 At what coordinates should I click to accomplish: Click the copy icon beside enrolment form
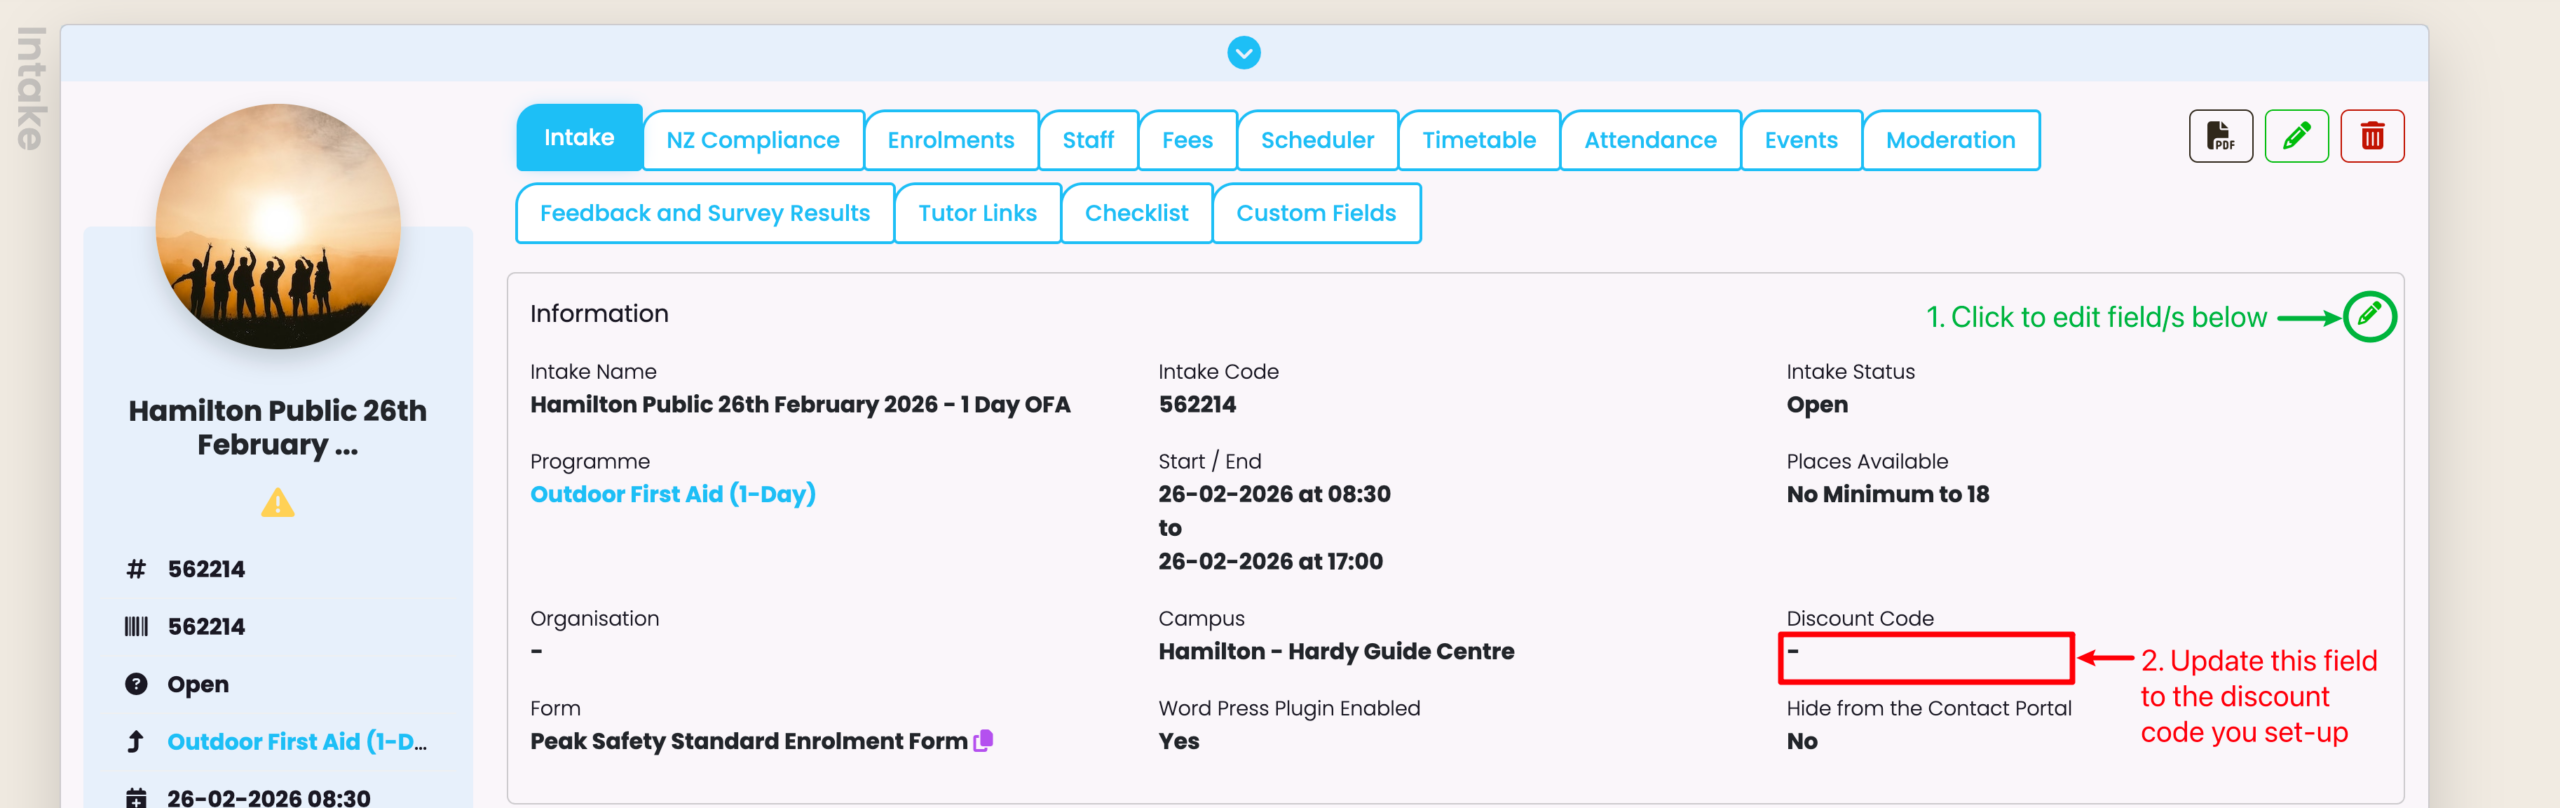(984, 741)
